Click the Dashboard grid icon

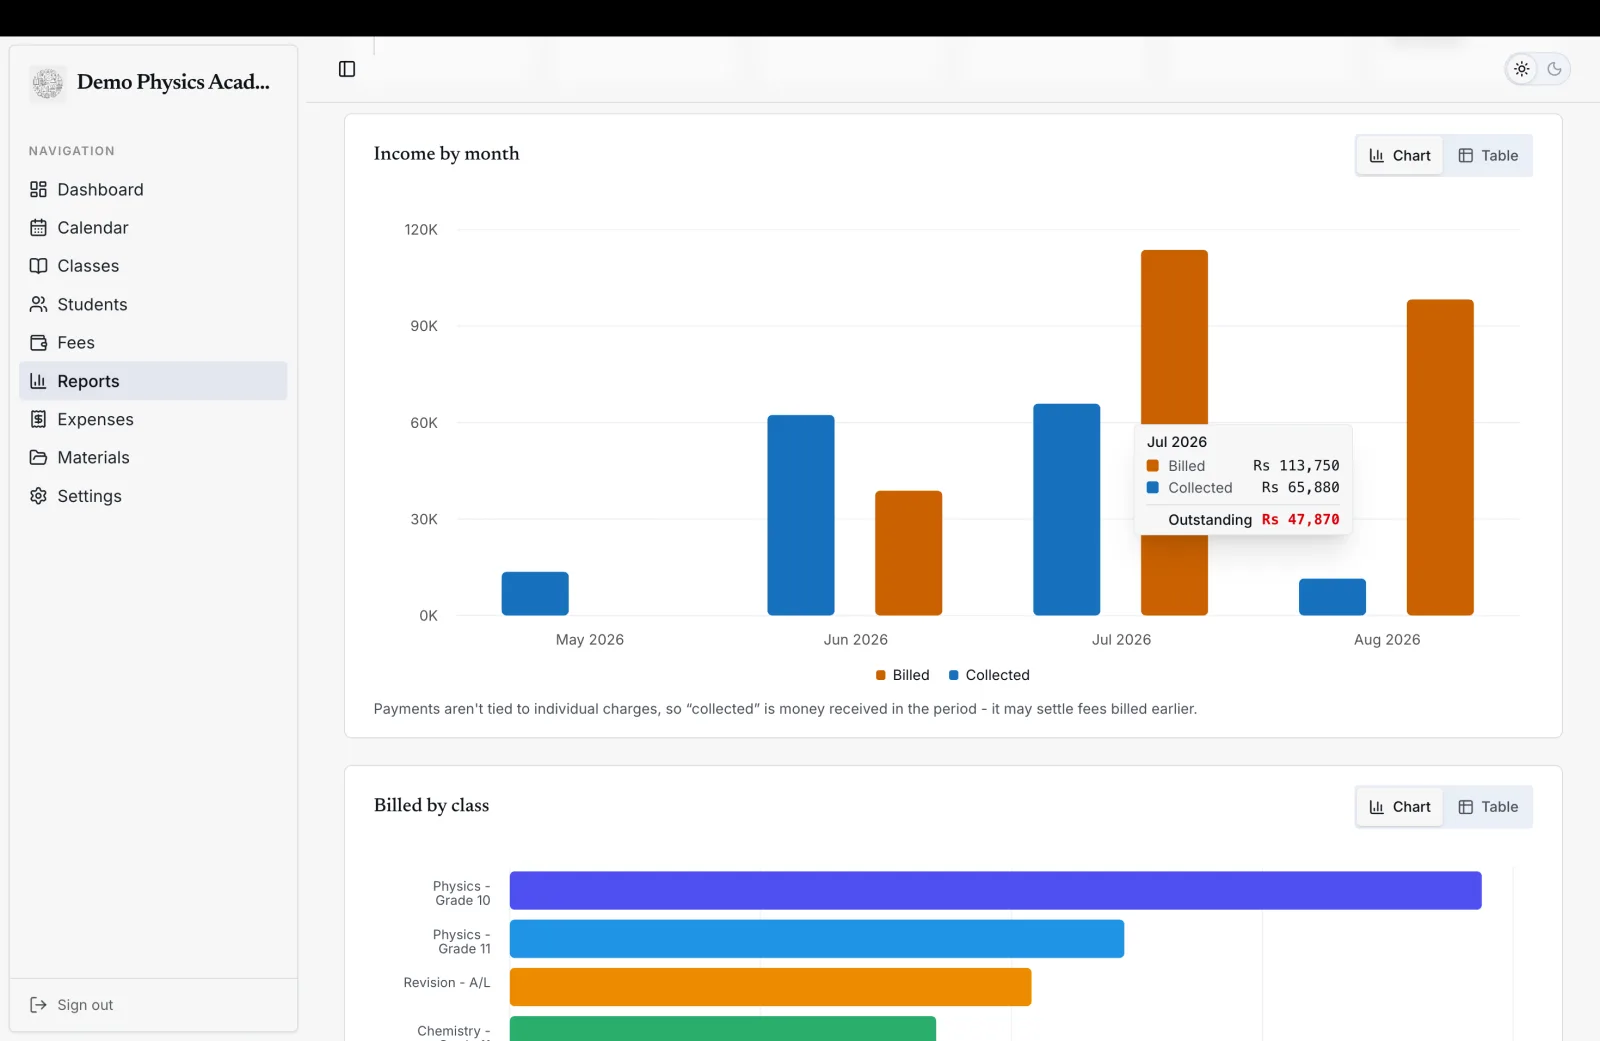tap(38, 189)
